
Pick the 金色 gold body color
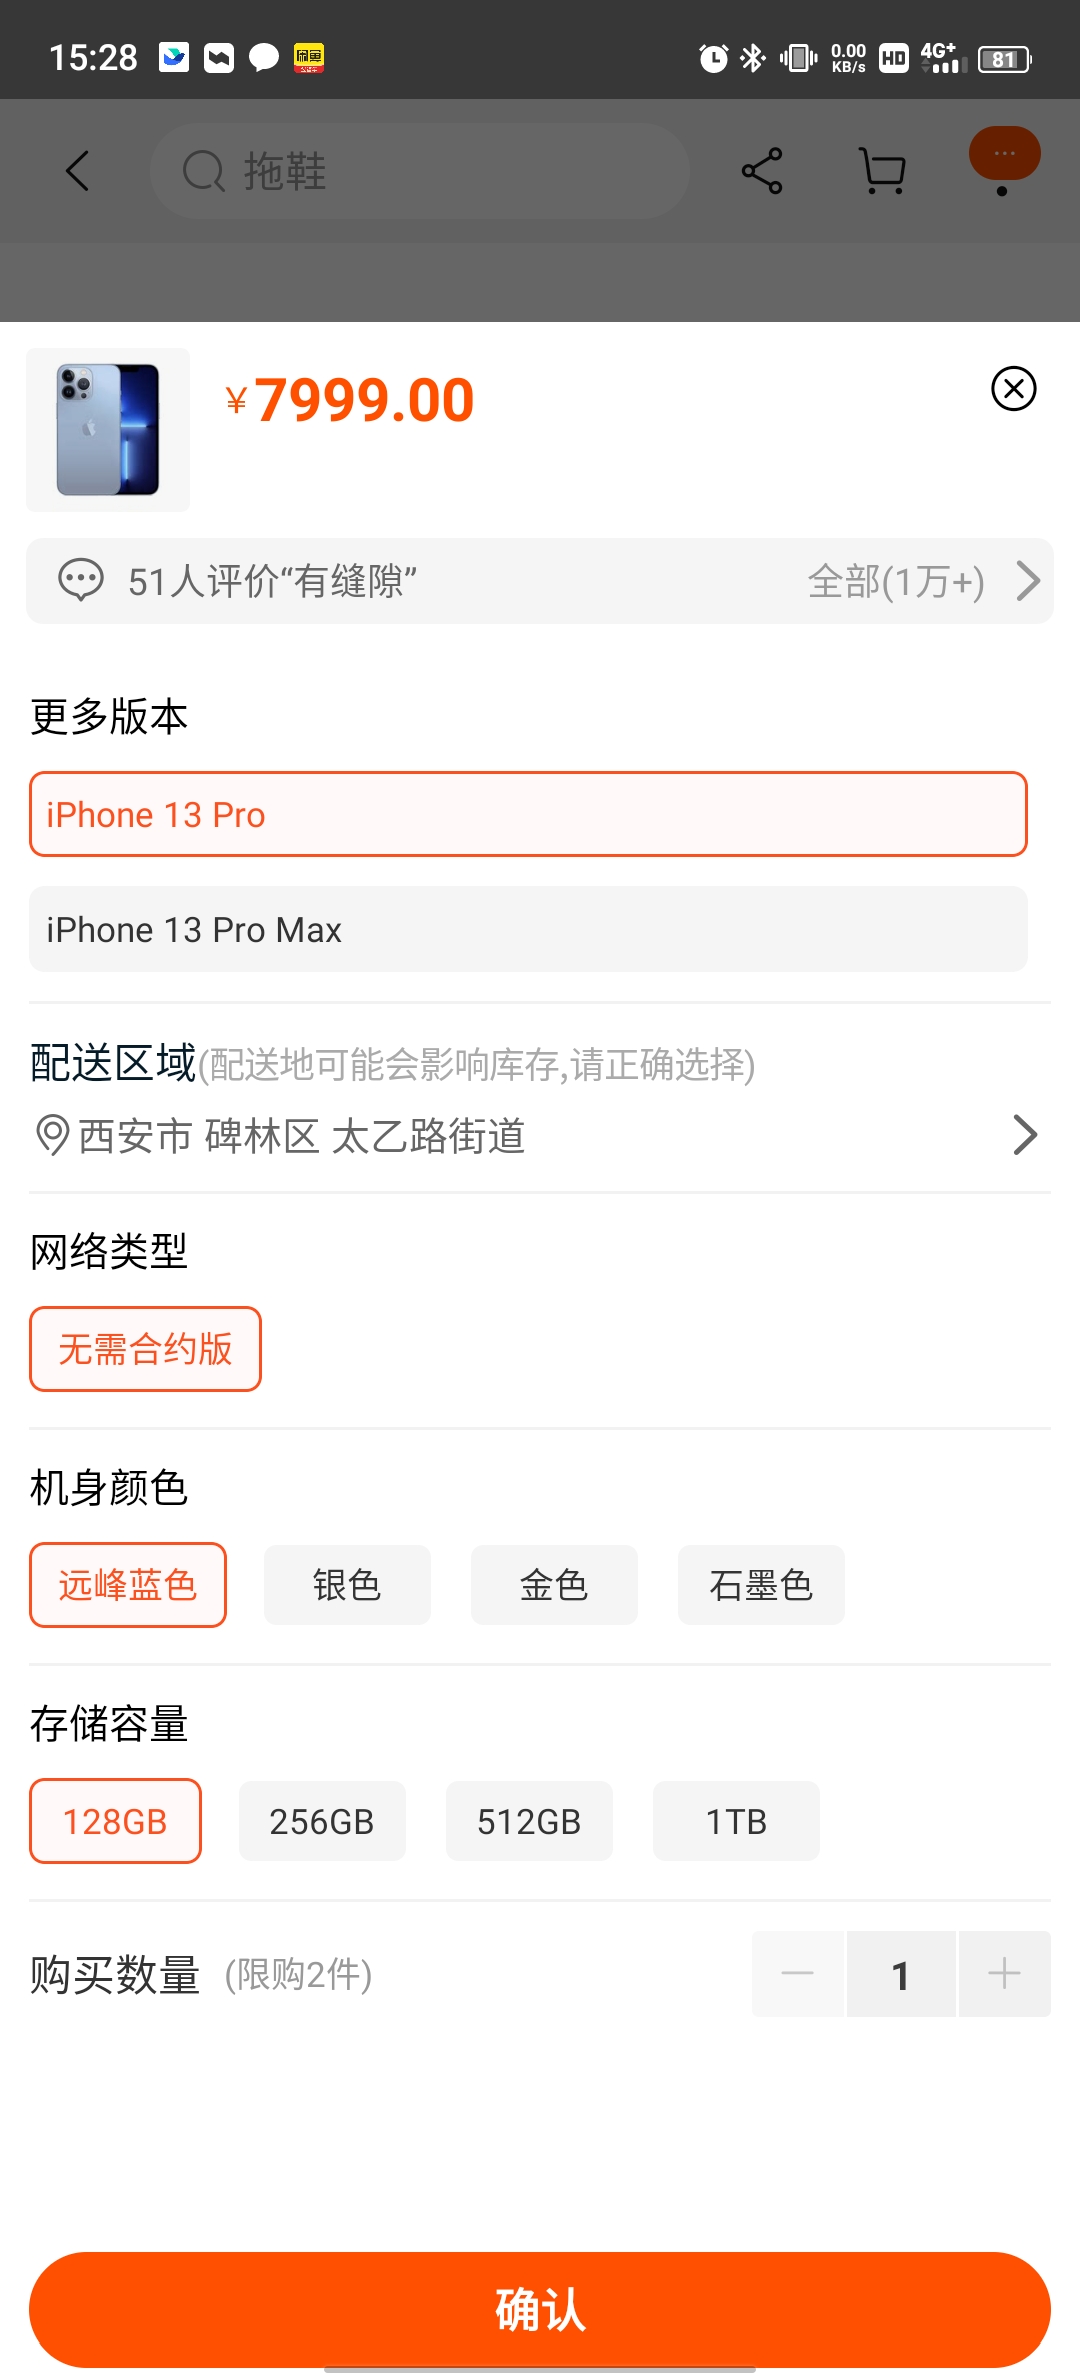point(554,1585)
